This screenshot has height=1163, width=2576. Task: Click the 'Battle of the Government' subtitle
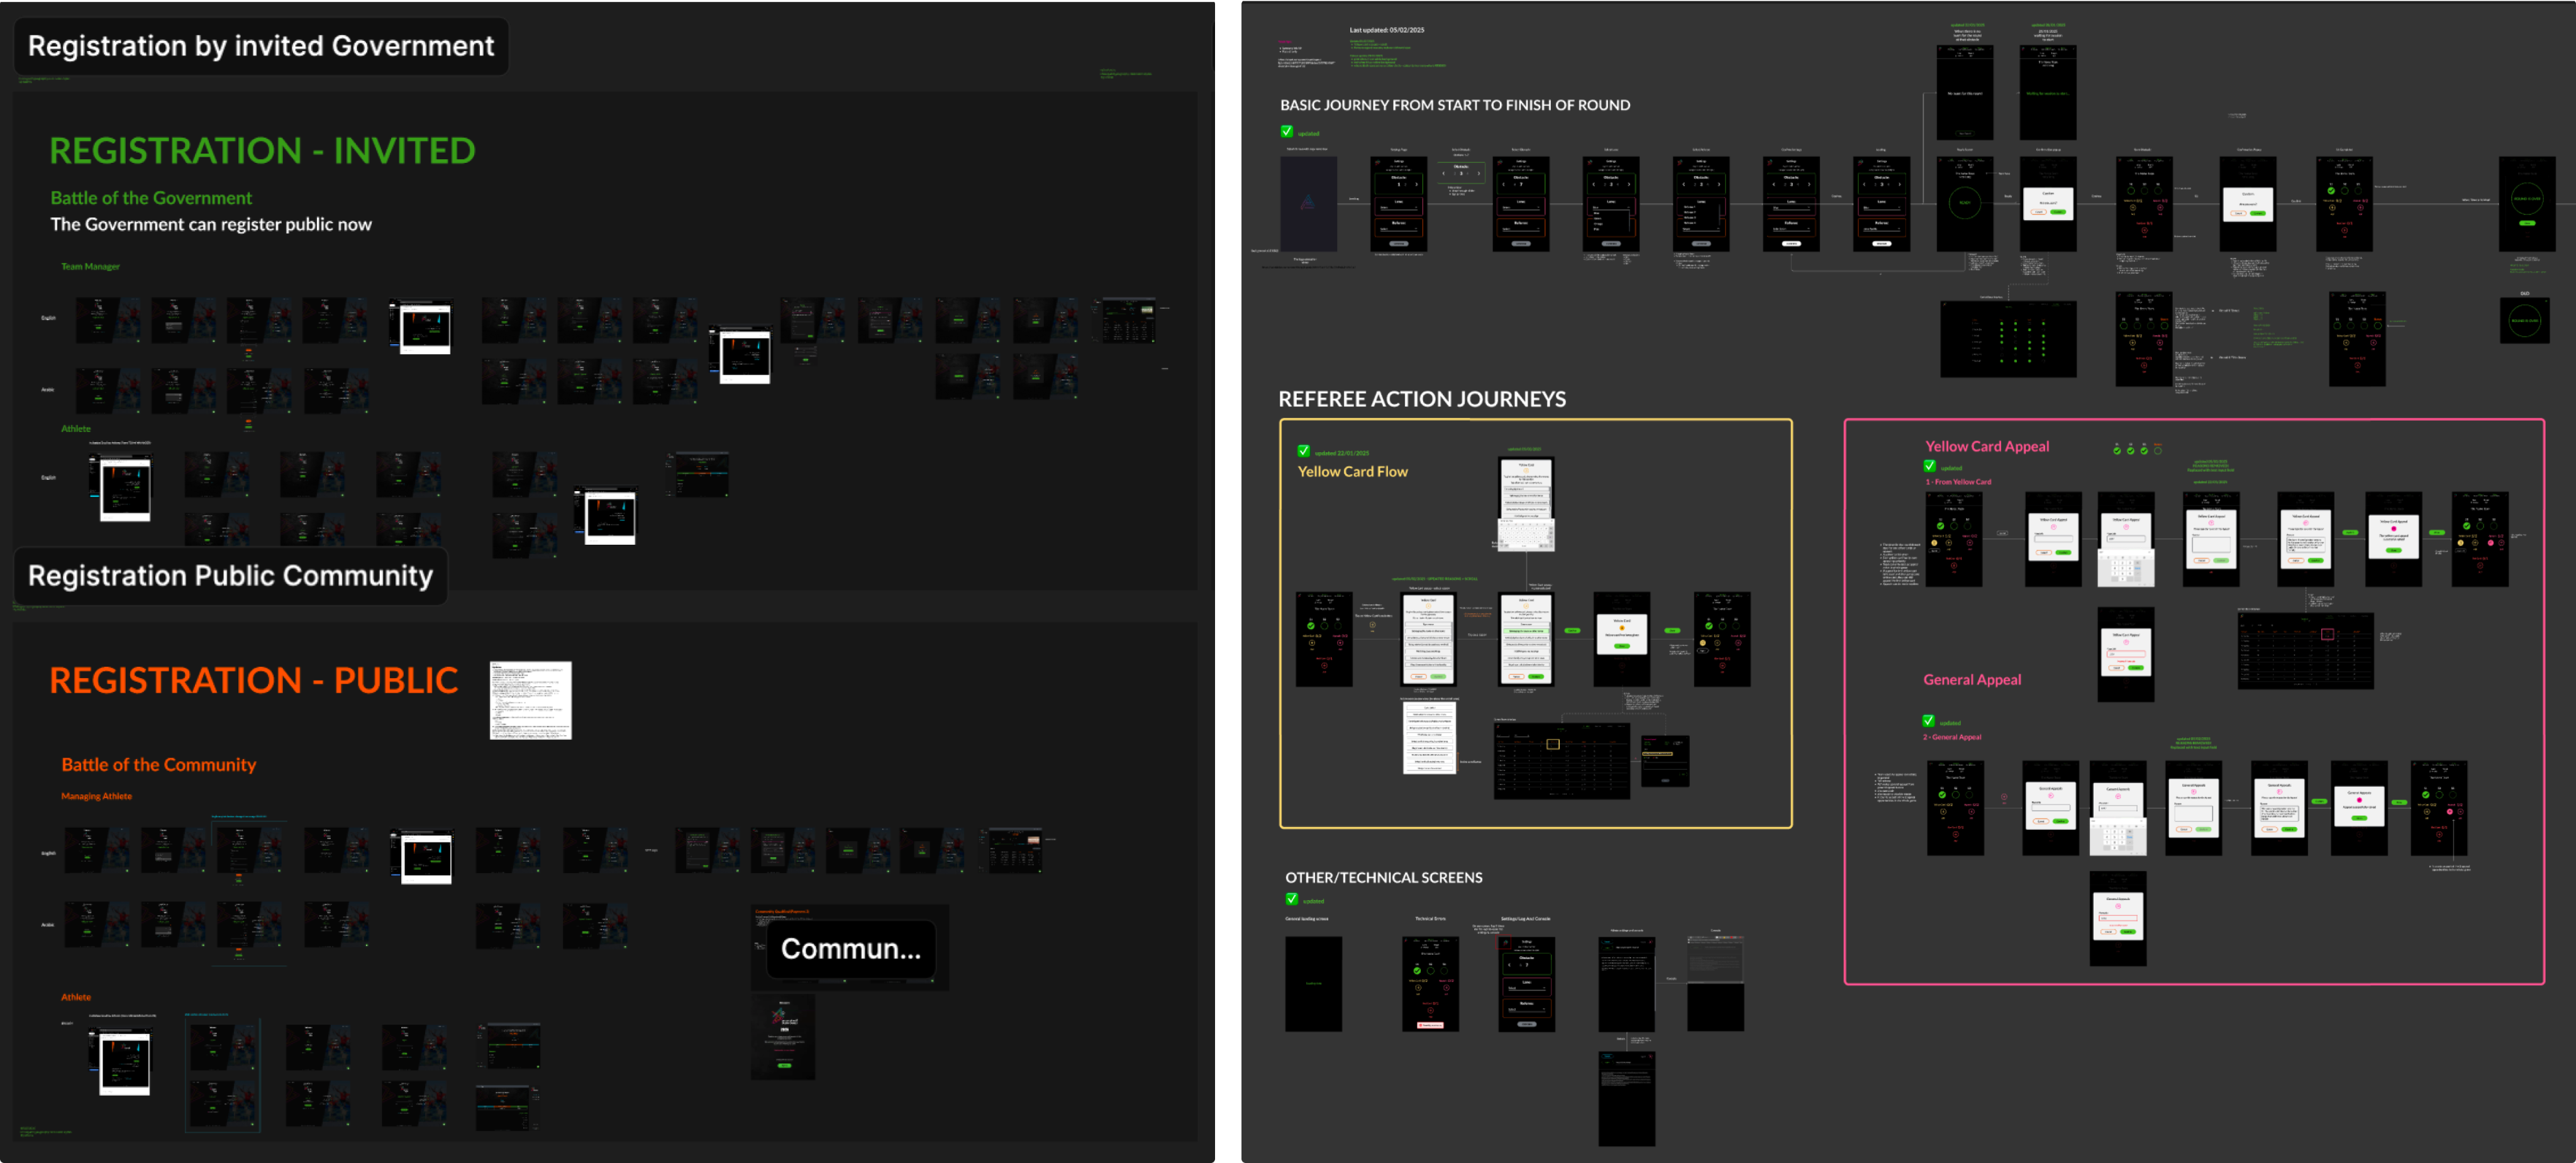click(x=151, y=198)
